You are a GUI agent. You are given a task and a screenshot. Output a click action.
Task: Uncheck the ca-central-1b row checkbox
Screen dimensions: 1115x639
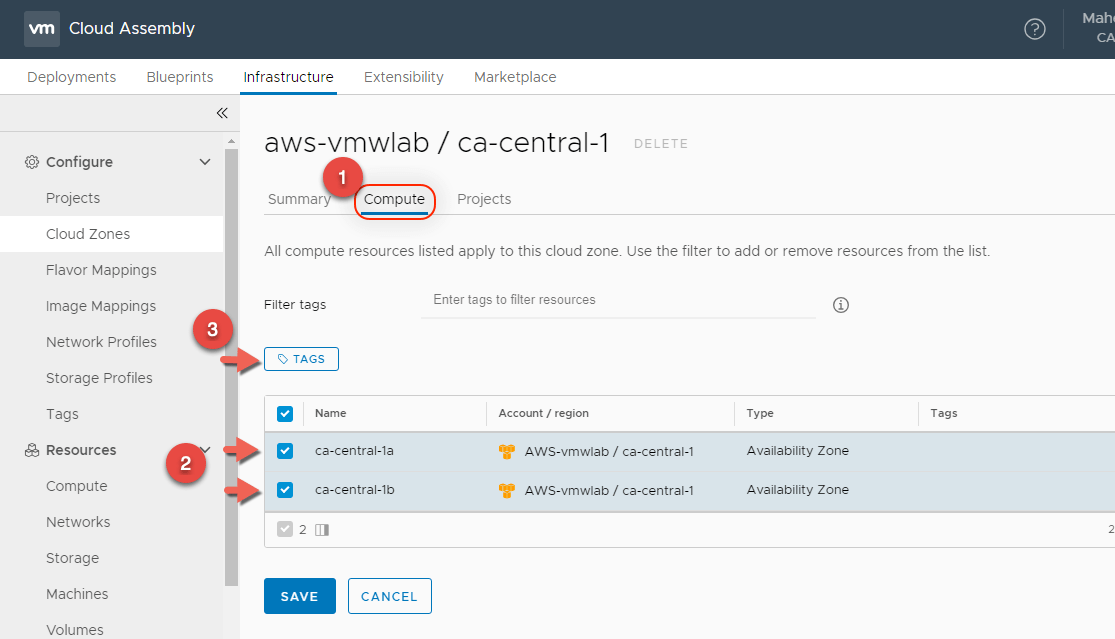click(x=285, y=490)
